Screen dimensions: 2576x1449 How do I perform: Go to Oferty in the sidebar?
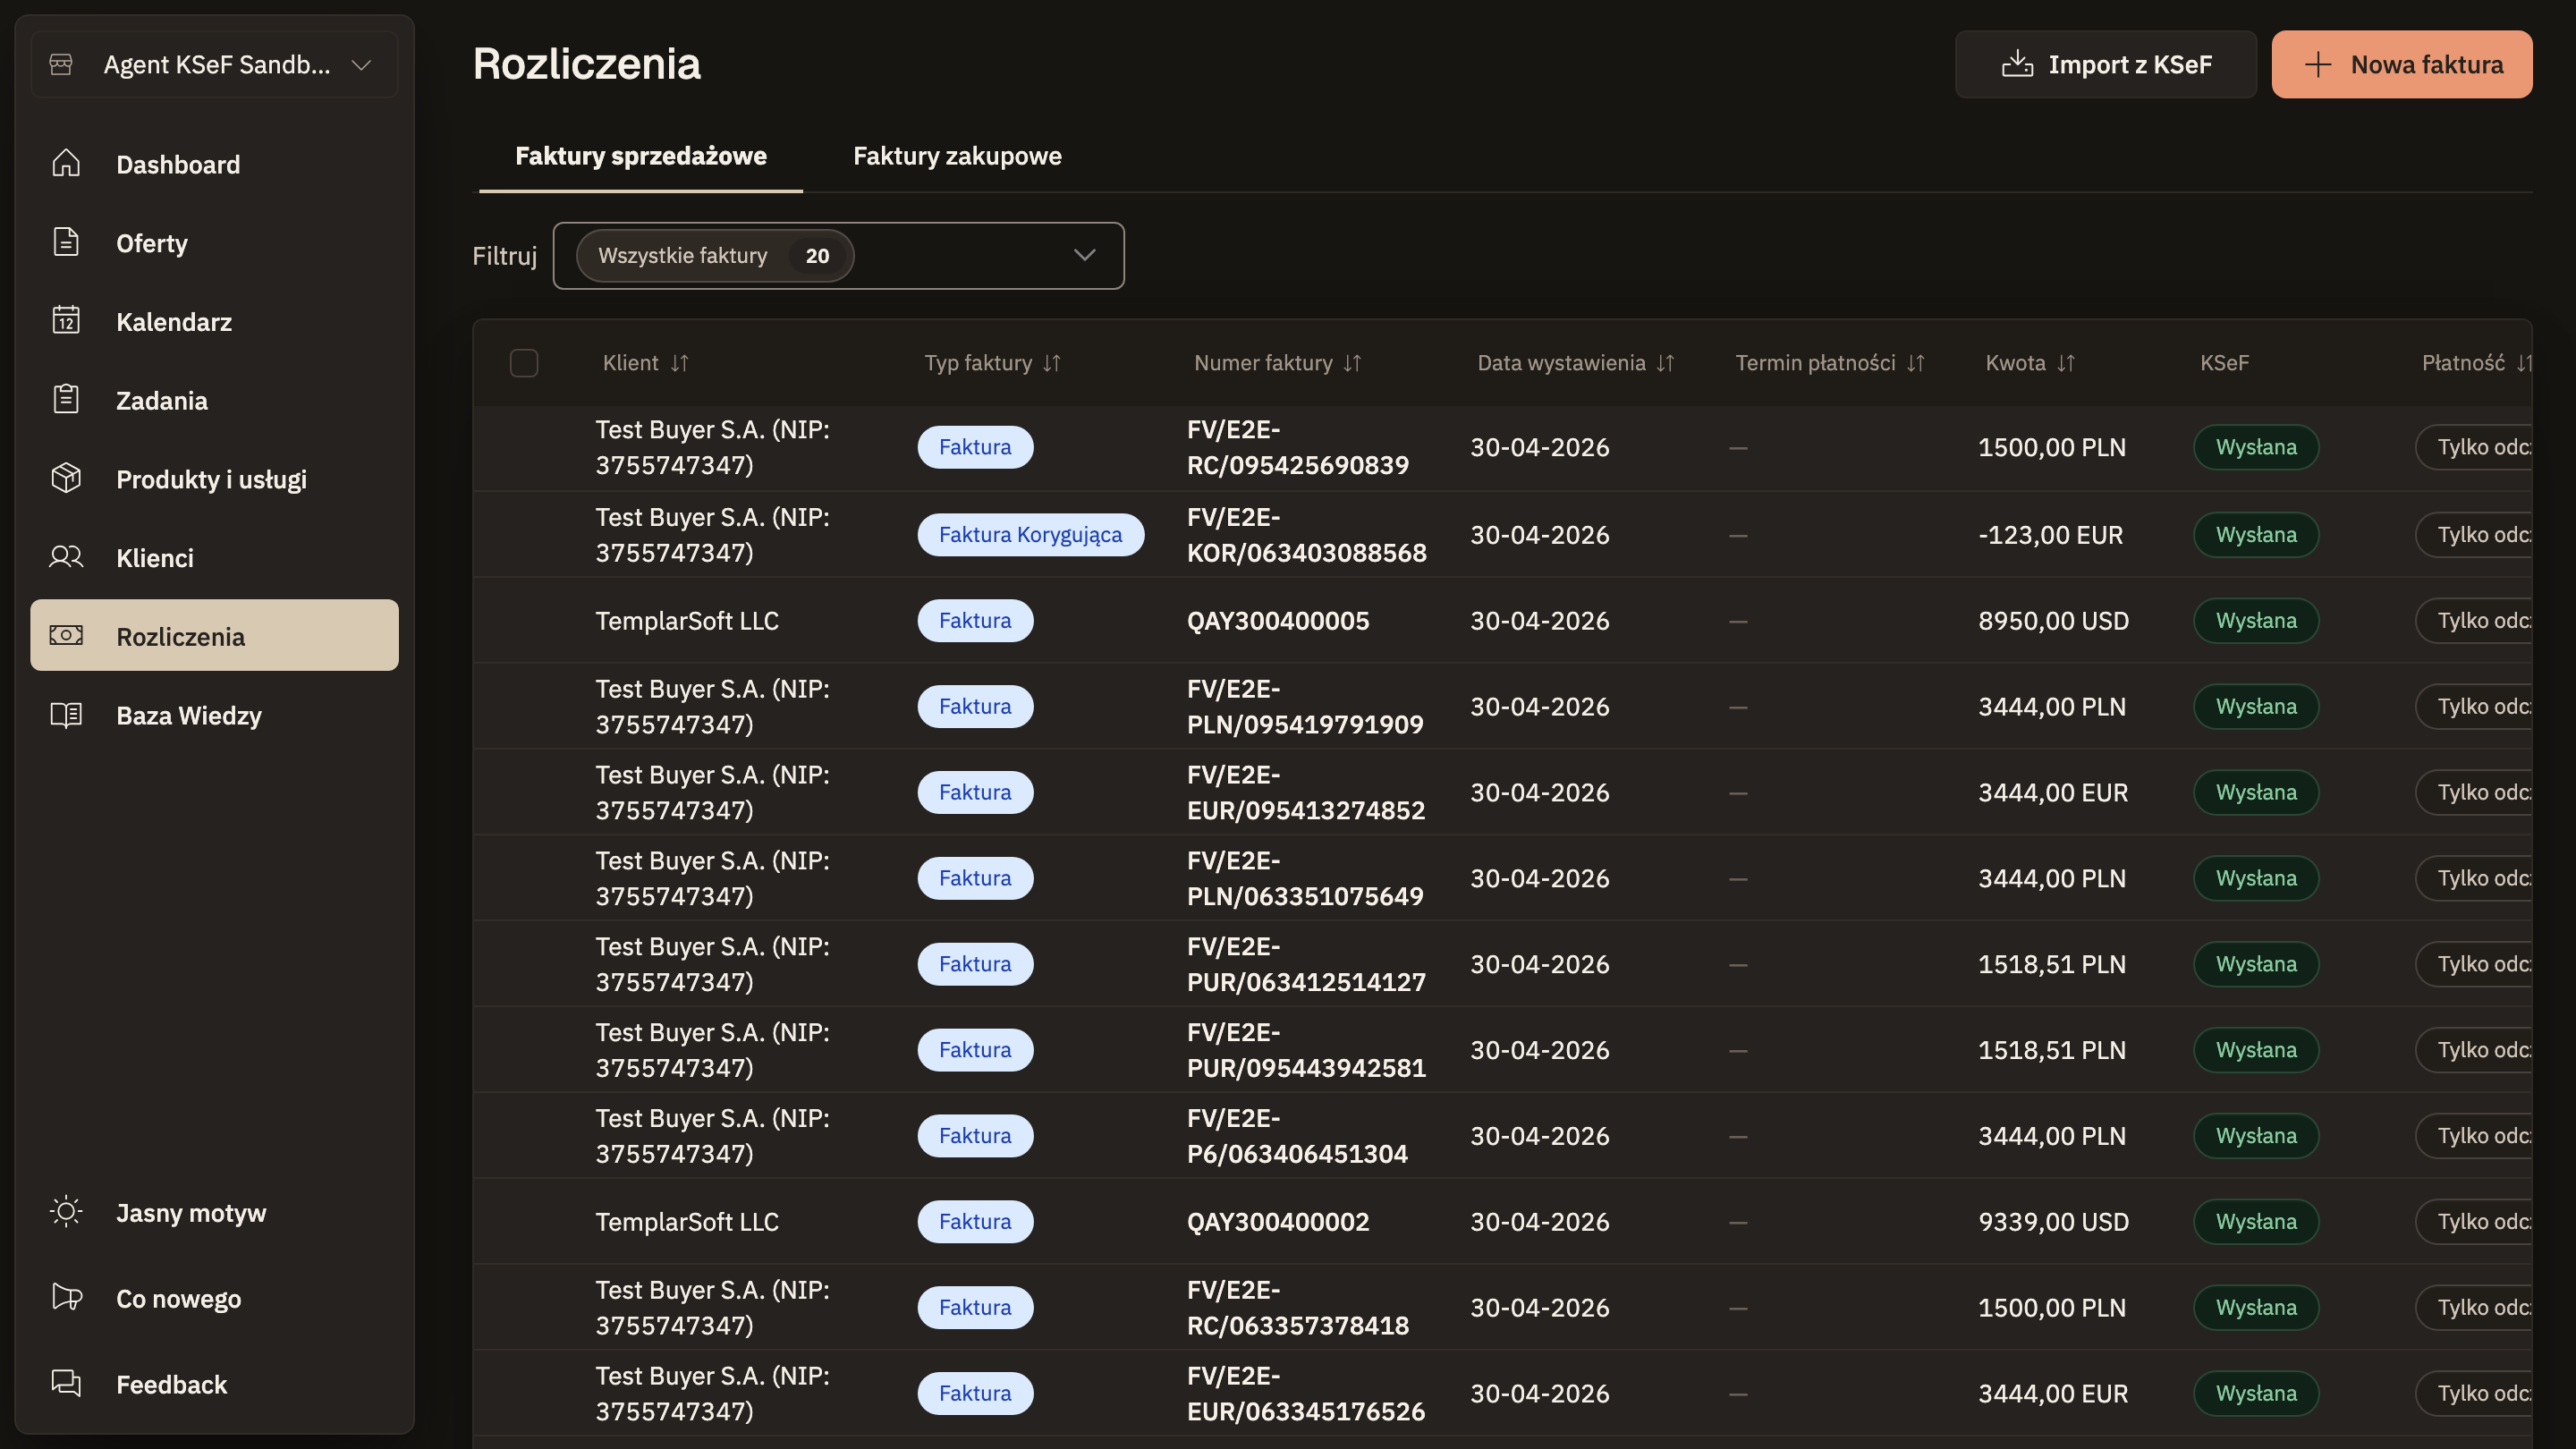click(214, 242)
